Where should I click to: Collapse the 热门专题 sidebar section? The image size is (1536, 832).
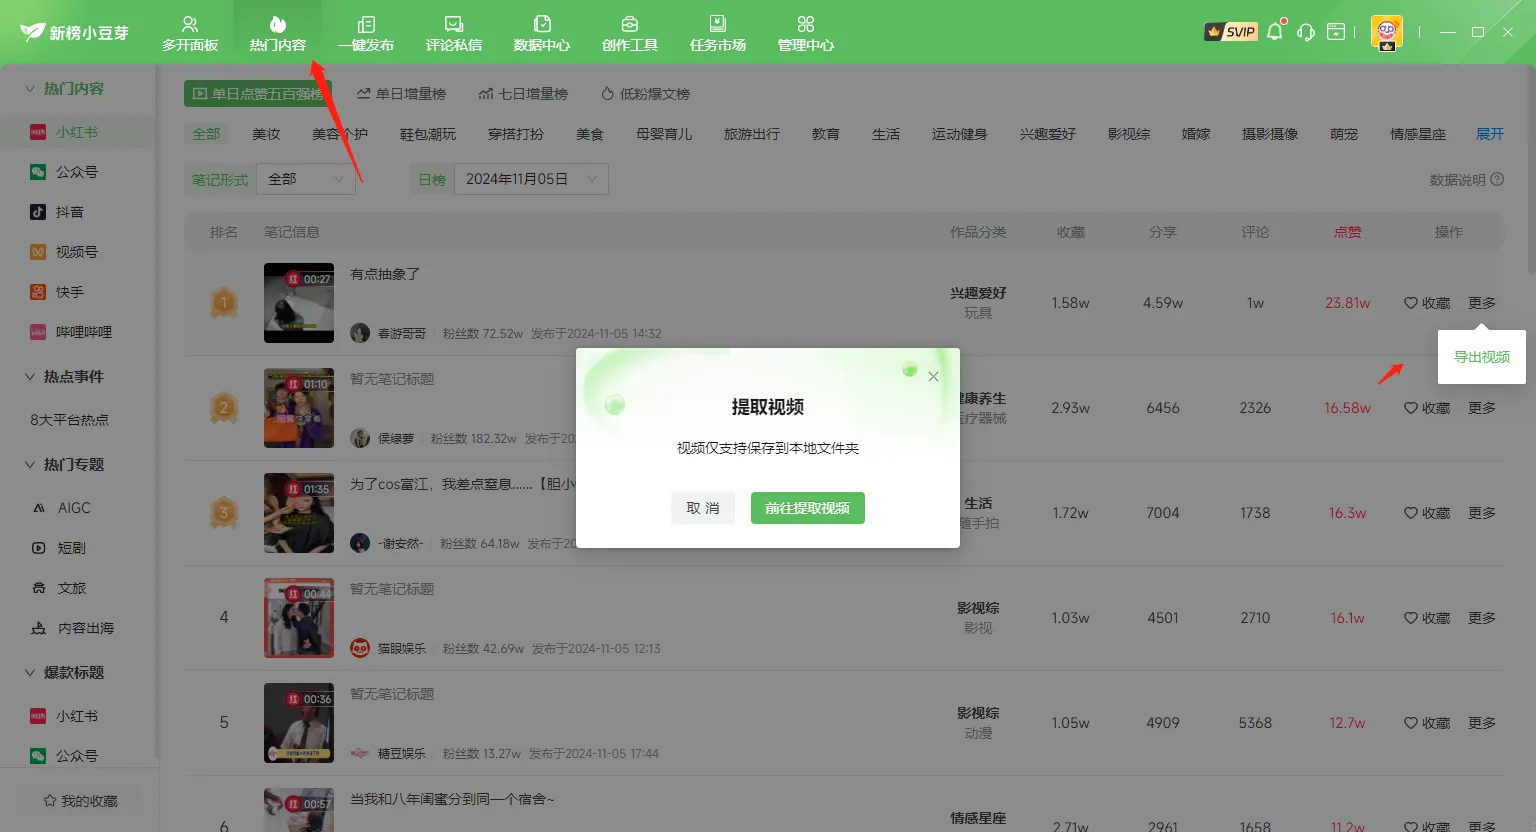click(30, 465)
